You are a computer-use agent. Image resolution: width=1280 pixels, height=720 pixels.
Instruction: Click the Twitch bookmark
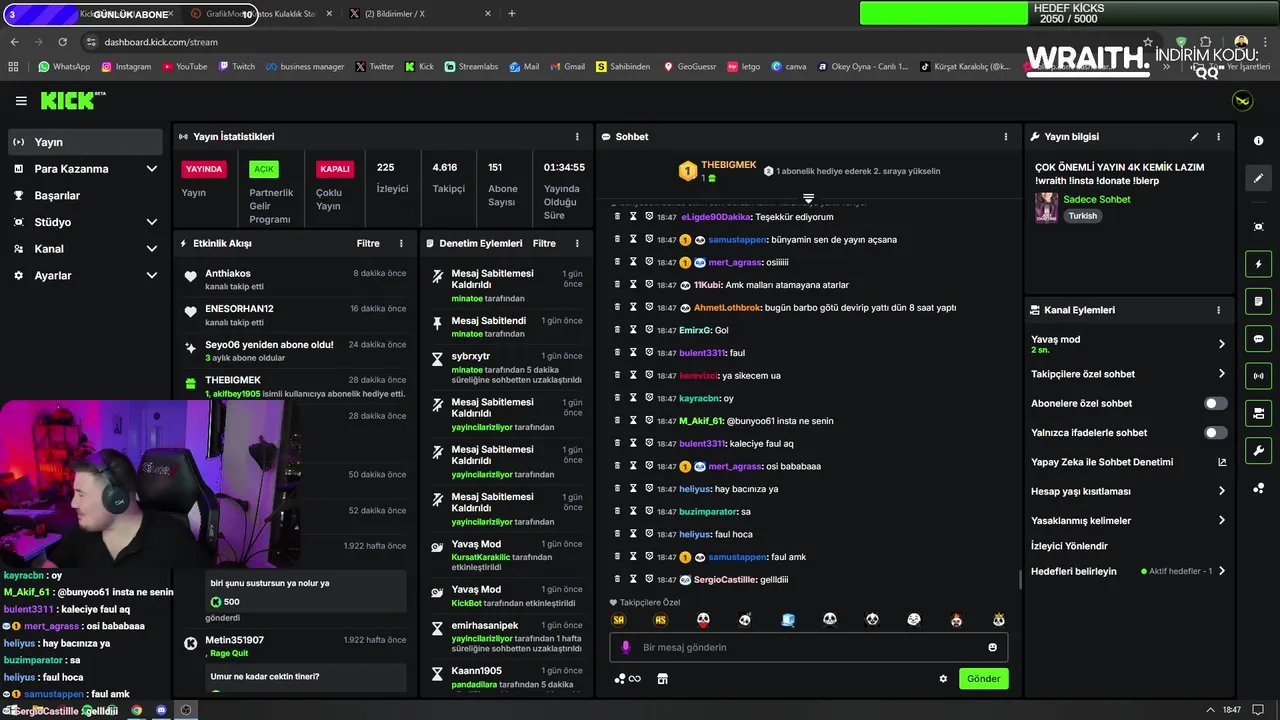pyautogui.click(x=235, y=67)
